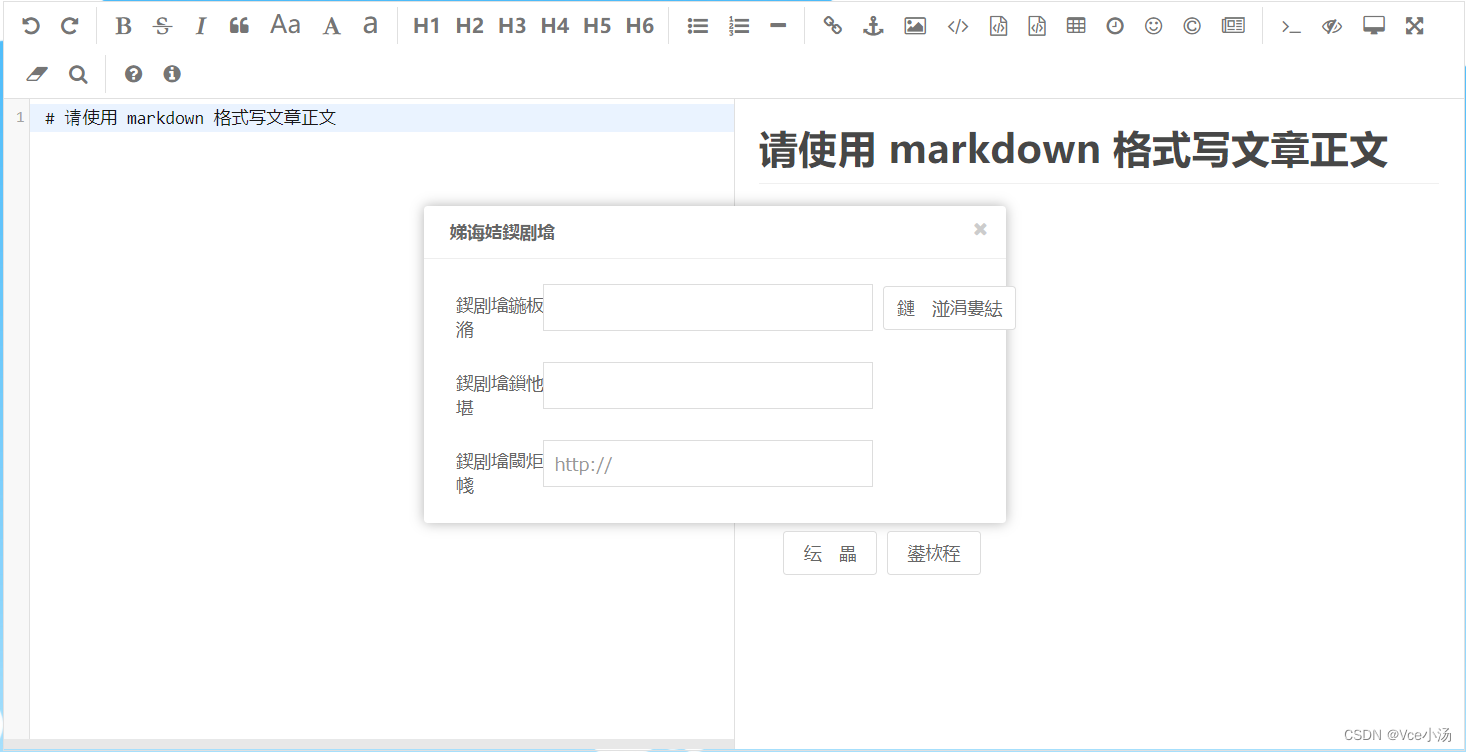The image size is (1466, 752).
Task: Insert H1 heading
Action: click(x=427, y=26)
